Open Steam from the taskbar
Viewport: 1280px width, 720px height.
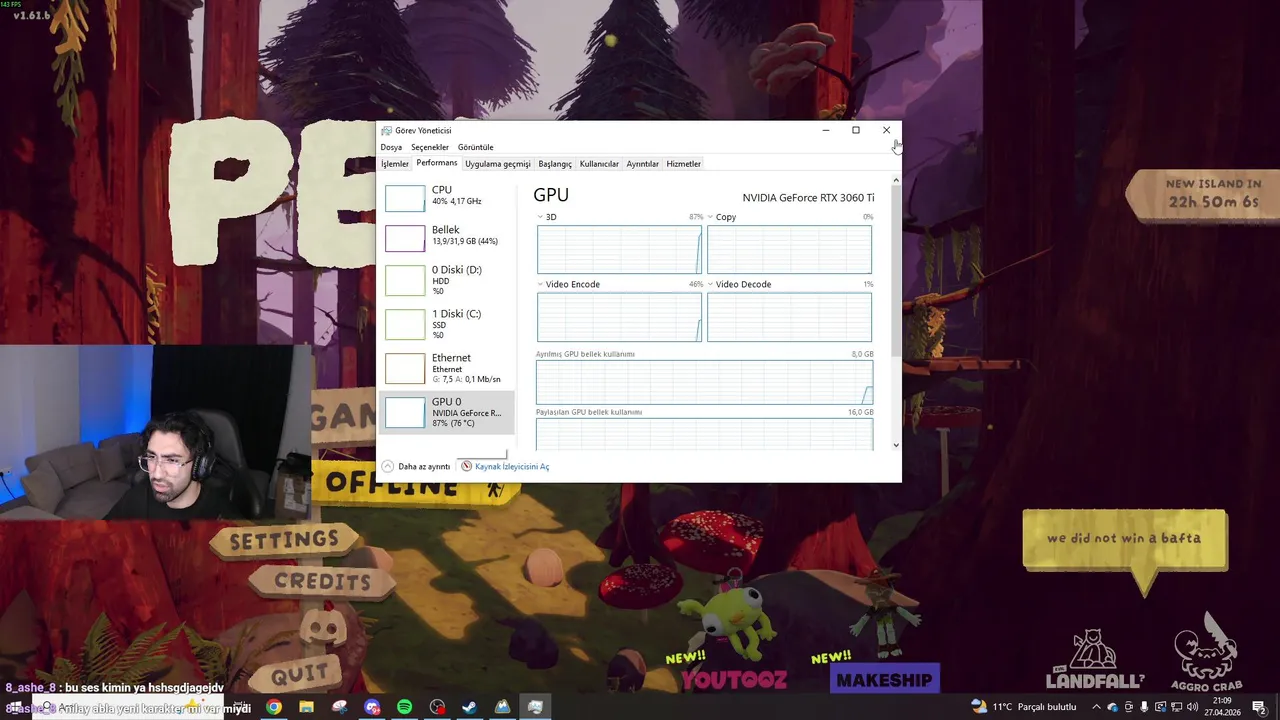click(469, 707)
